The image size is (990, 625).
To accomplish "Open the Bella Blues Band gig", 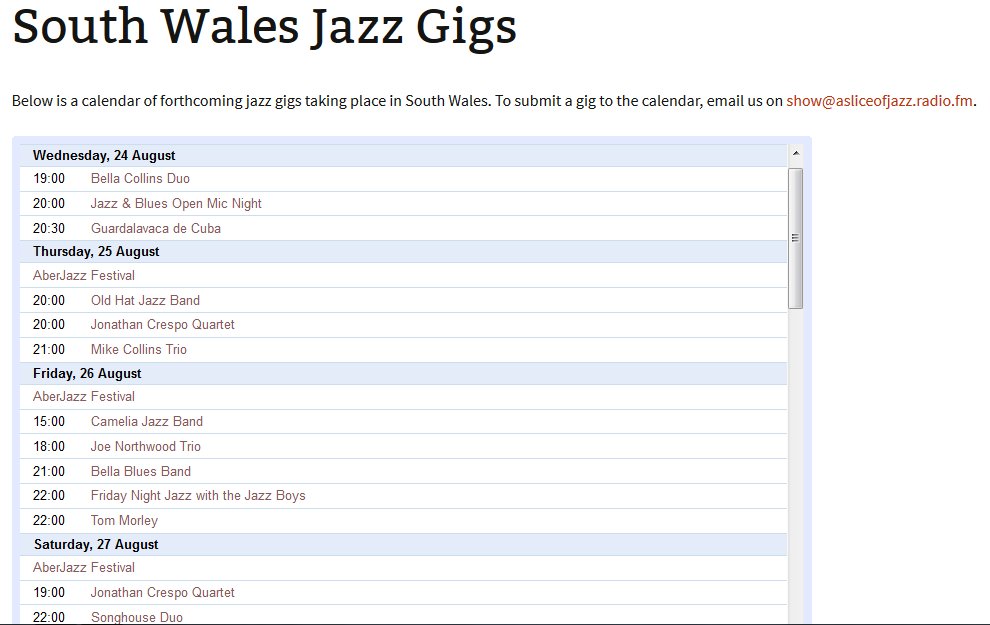I will [x=141, y=472].
